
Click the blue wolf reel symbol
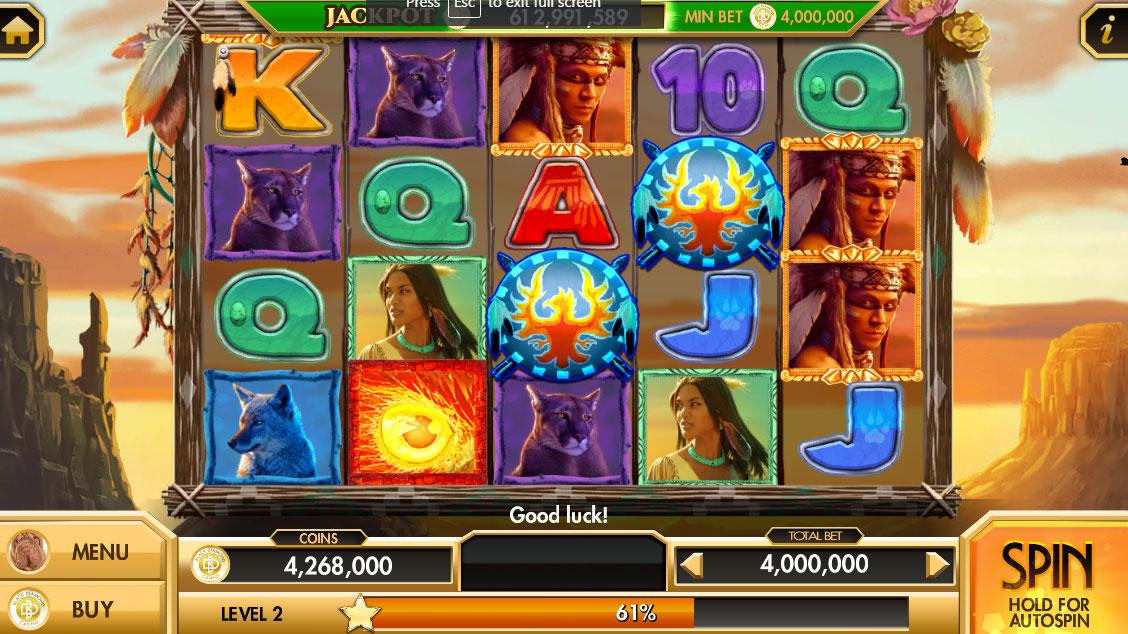[x=272, y=427]
